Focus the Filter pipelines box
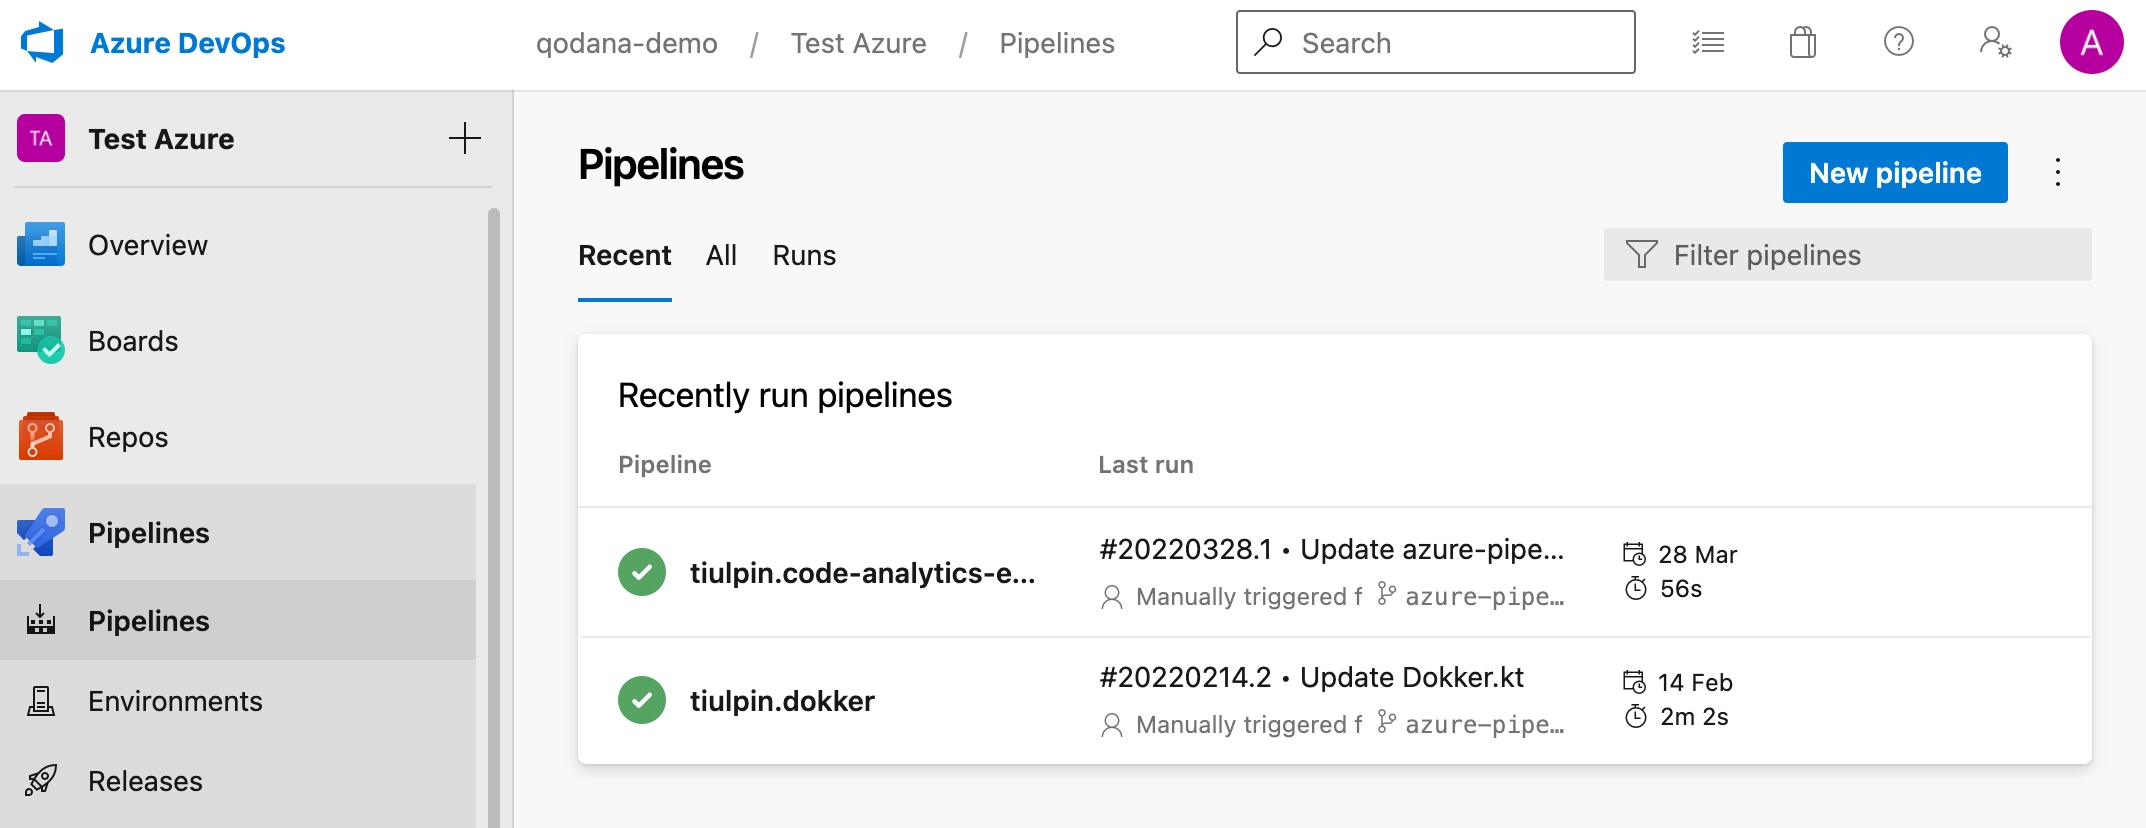The height and width of the screenshot is (828, 2146). point(1847,255)
